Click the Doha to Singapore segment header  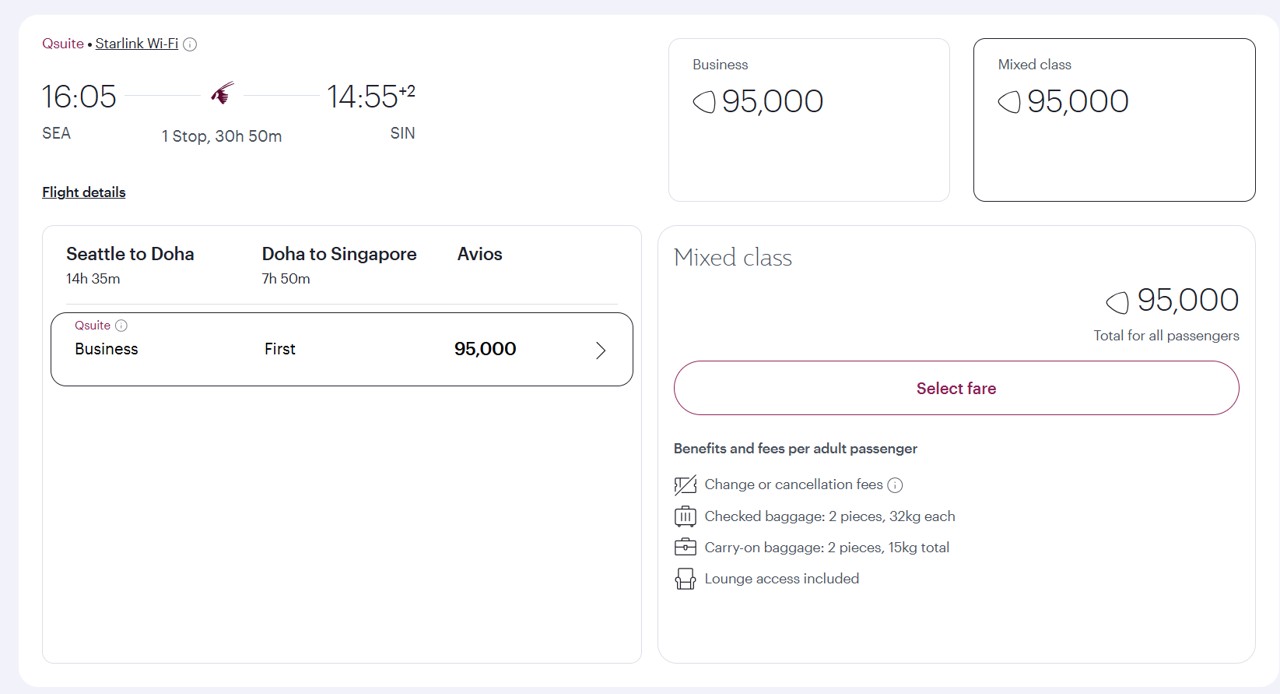pos(339,254)
